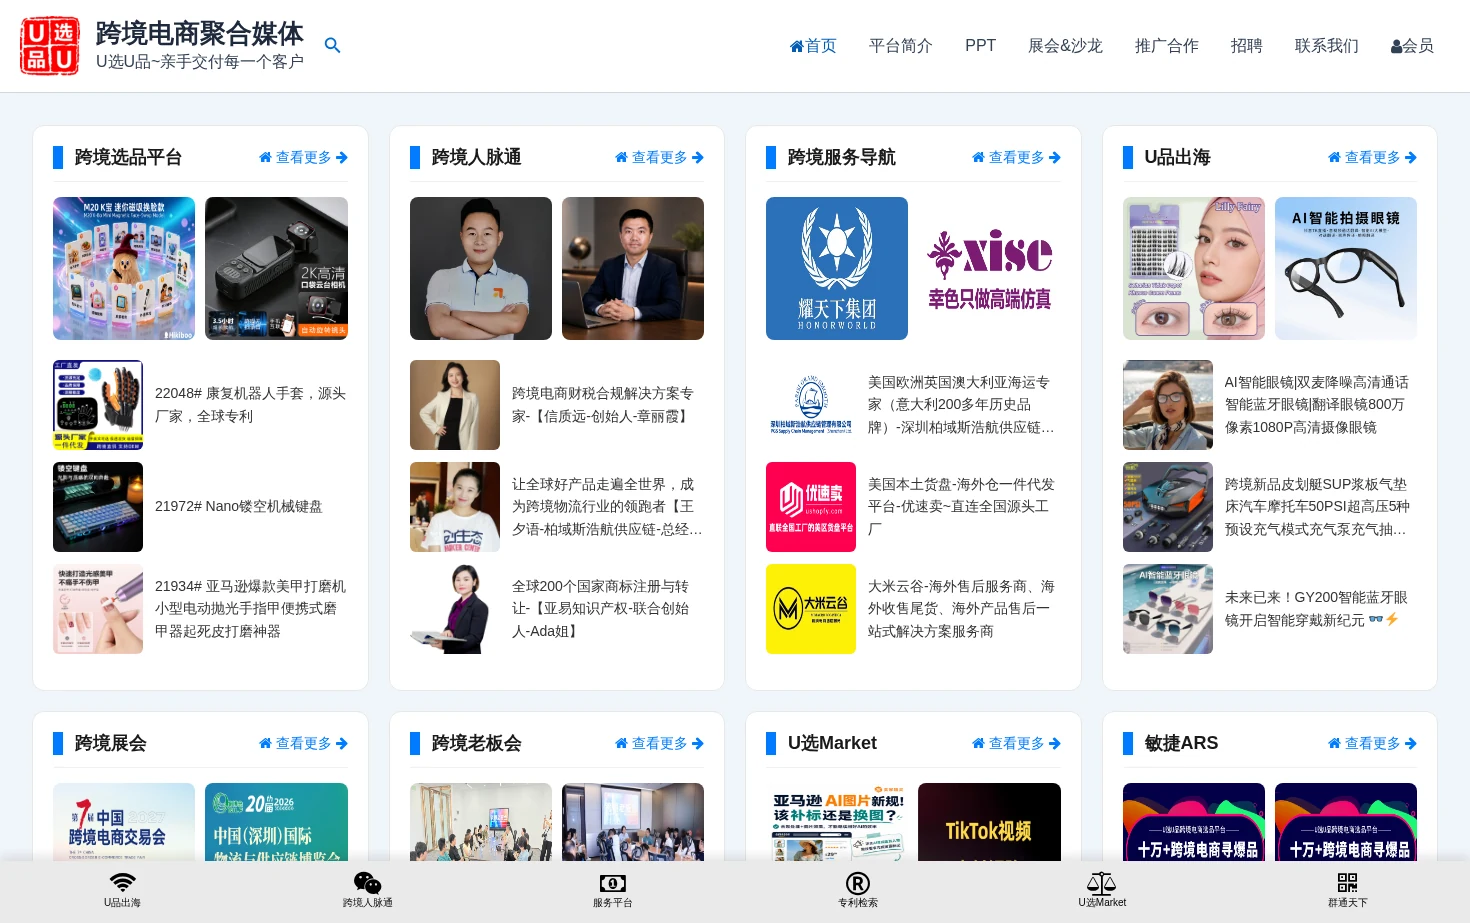Click 查看更多 in 敏捷ARS section
Image resolution: width=1470 pixels, height=923 pixels.
tap(1372, 743)
